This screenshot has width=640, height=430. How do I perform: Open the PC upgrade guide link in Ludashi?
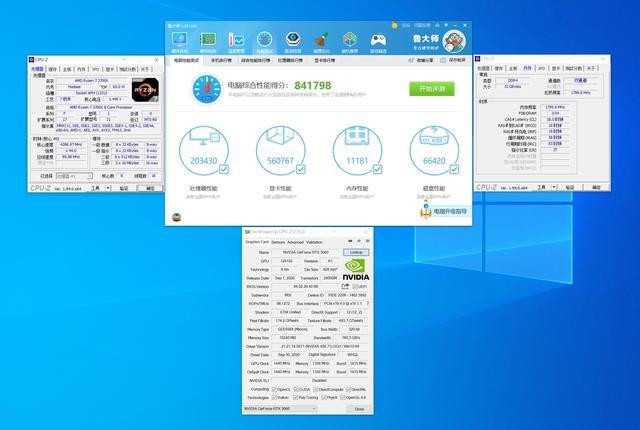click(450, 211)
